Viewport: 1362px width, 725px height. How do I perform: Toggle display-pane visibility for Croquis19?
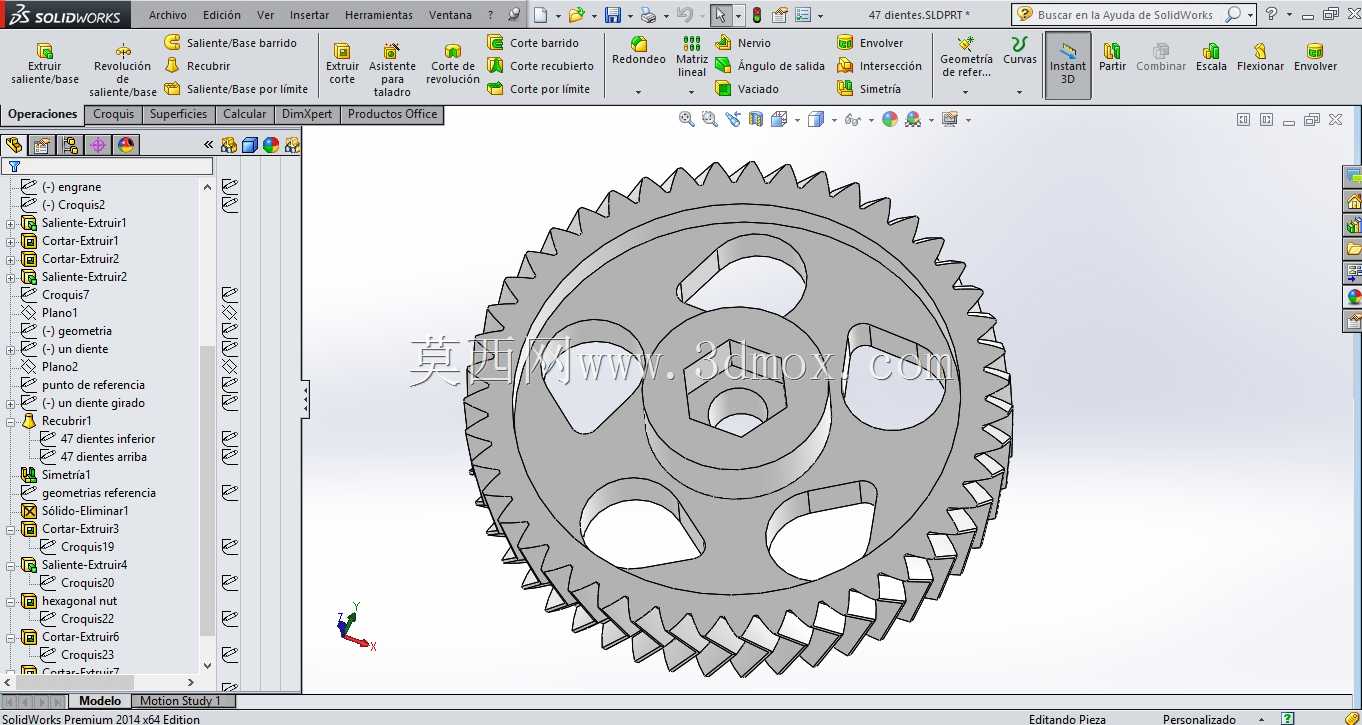click(x=230, y=547)
